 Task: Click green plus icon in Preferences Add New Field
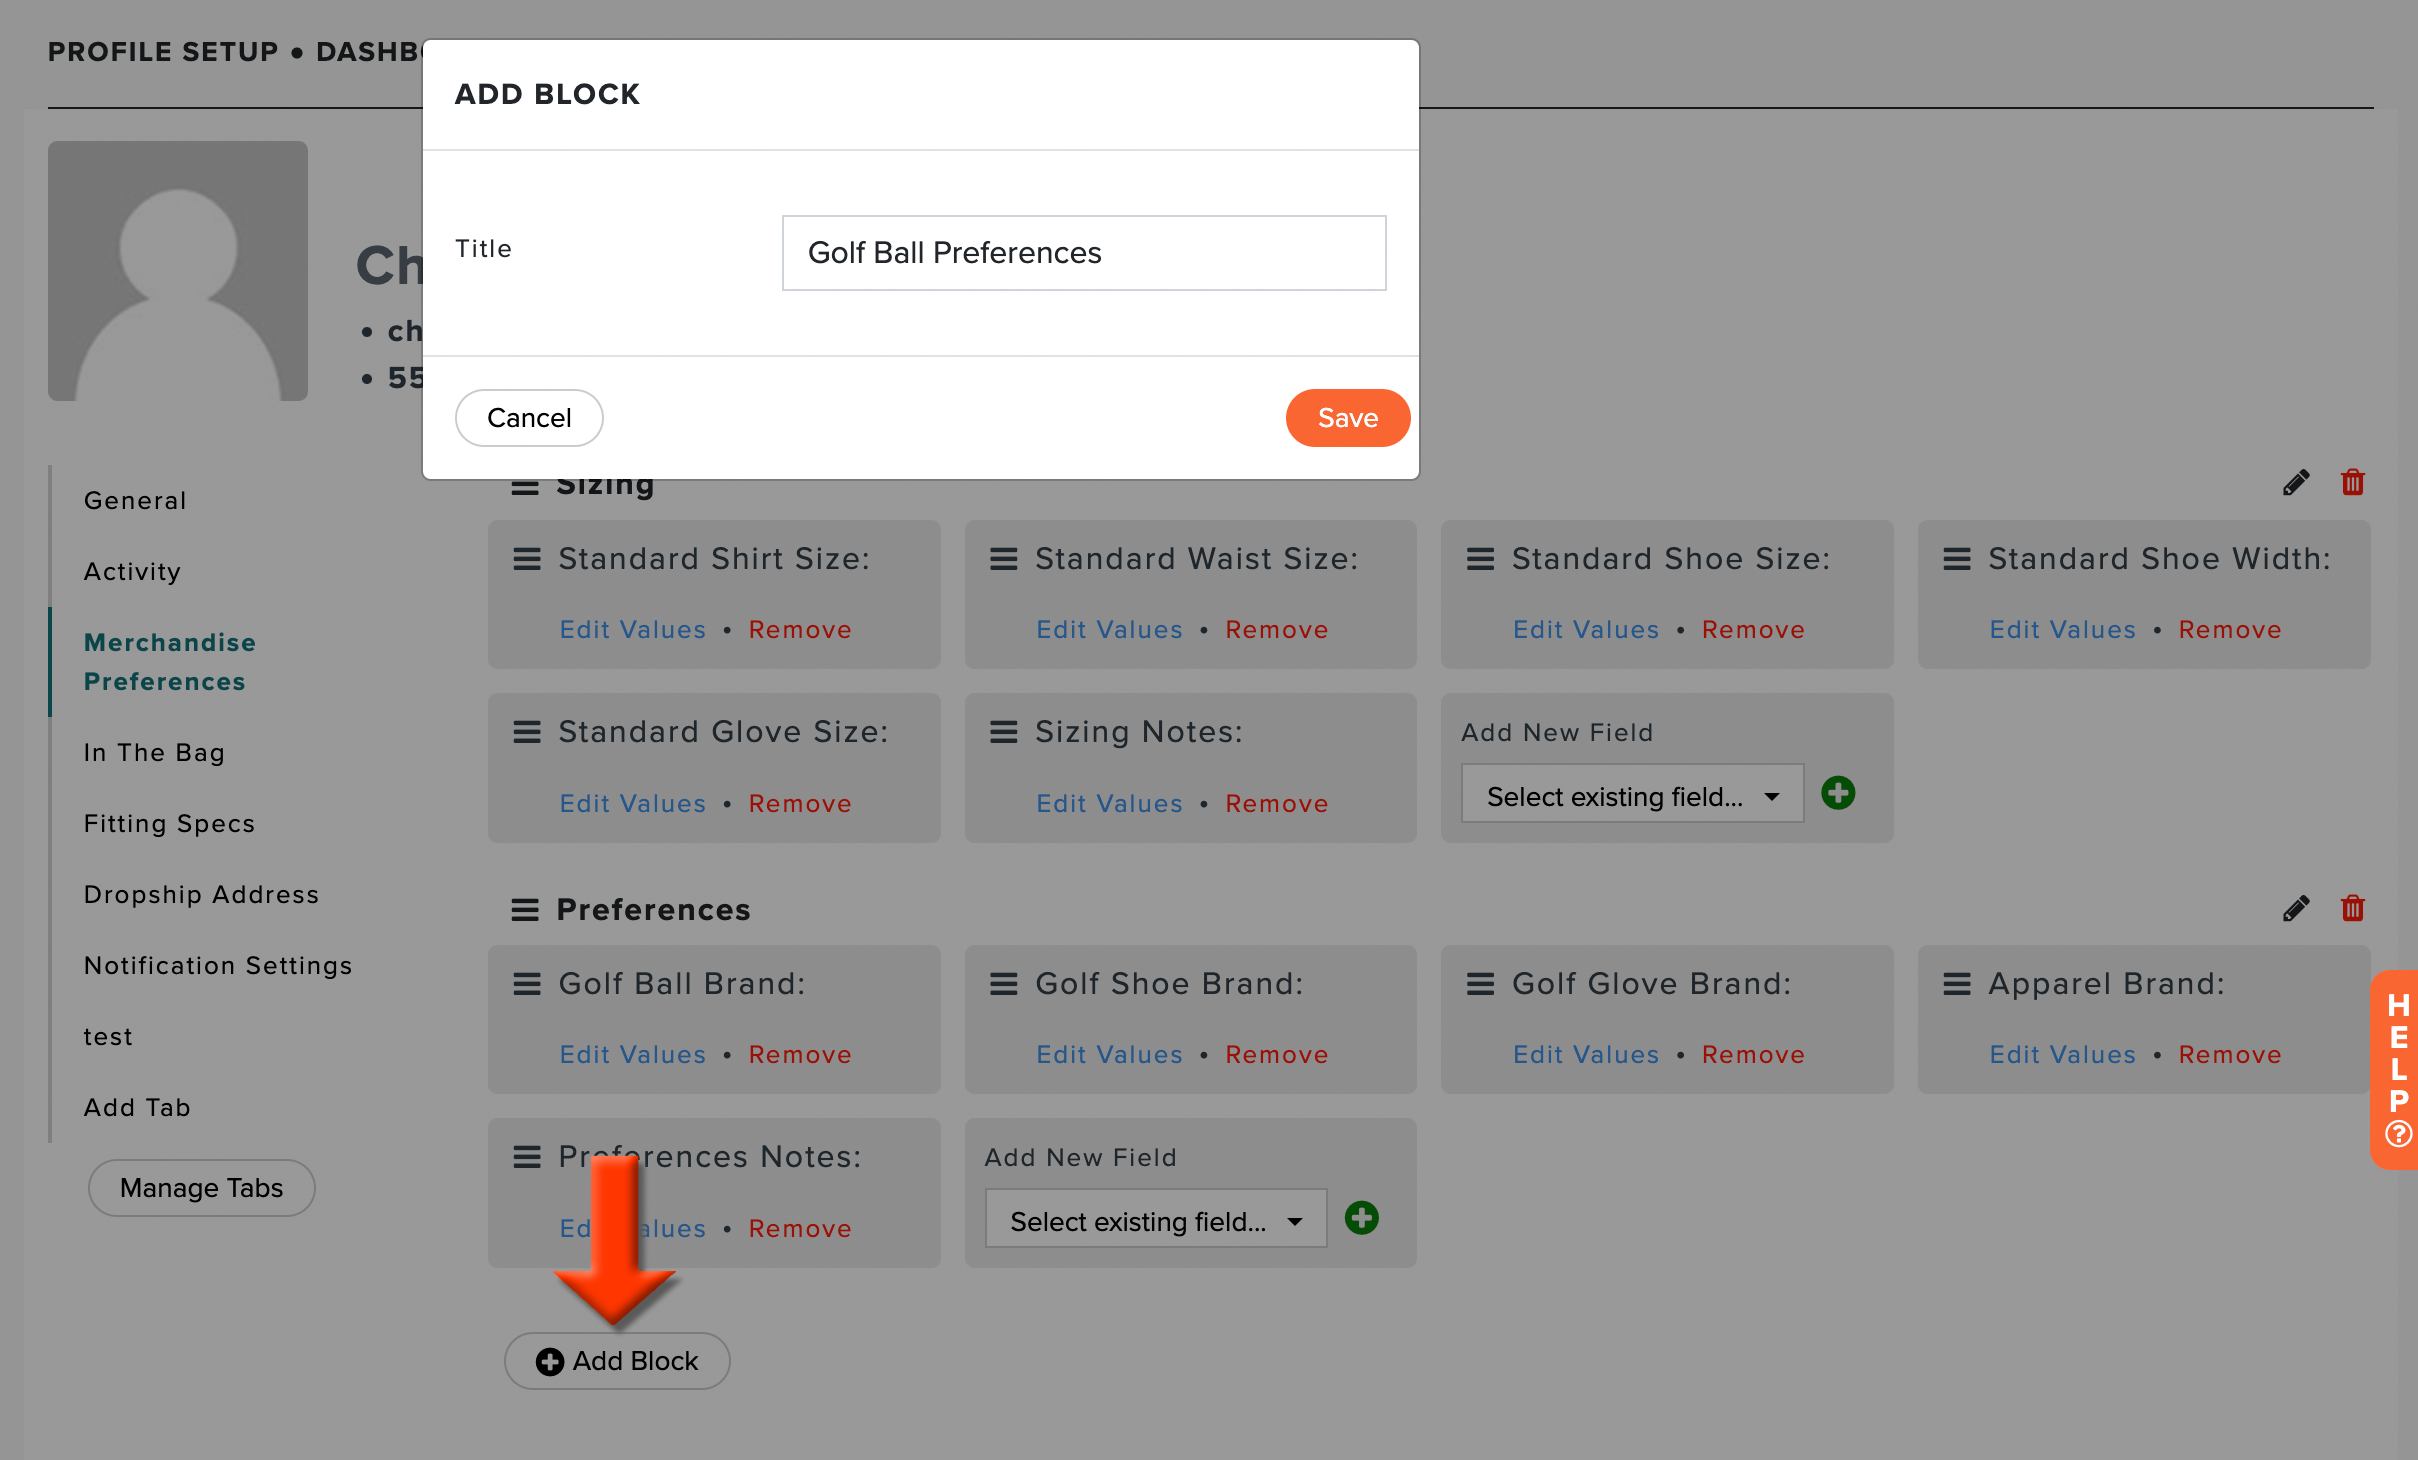[x=1362, y=1218]
